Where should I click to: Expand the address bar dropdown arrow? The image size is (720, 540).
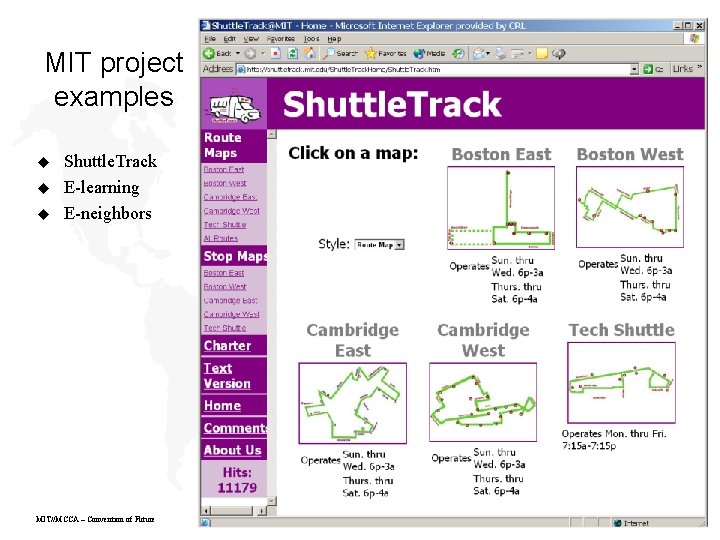(634, 69)
